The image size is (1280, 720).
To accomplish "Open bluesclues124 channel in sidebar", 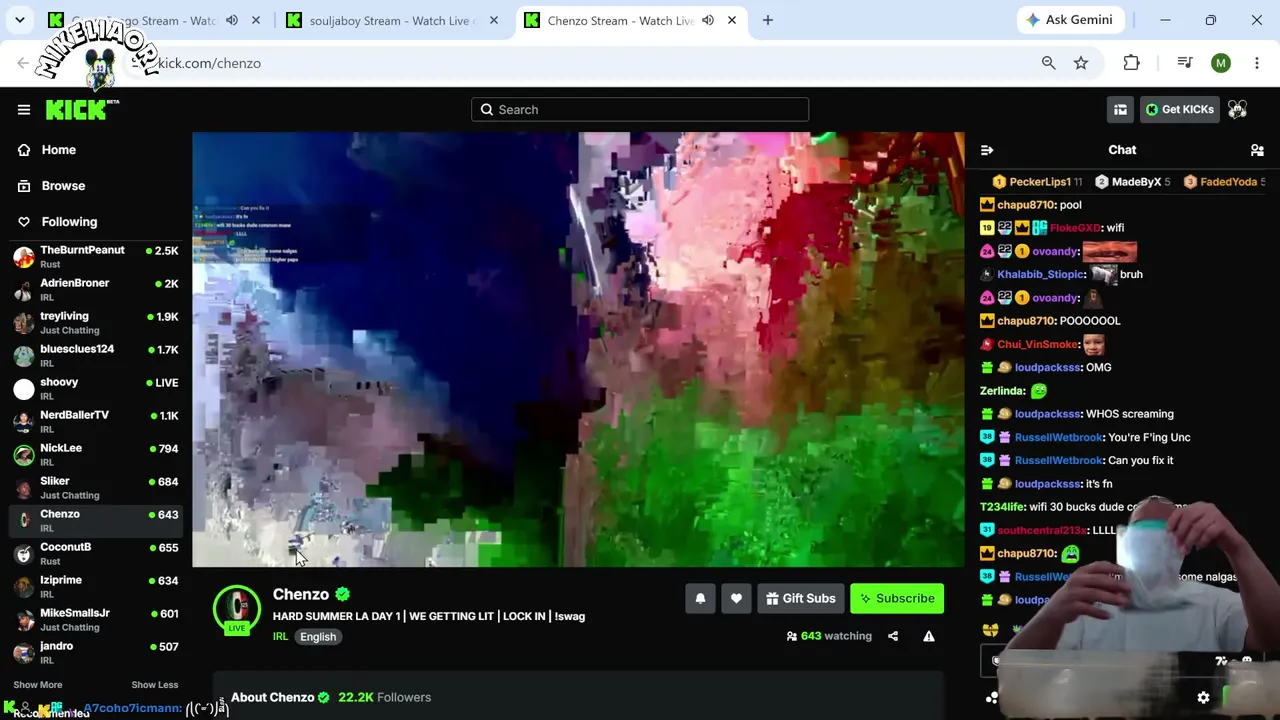I will coord(96,356).
